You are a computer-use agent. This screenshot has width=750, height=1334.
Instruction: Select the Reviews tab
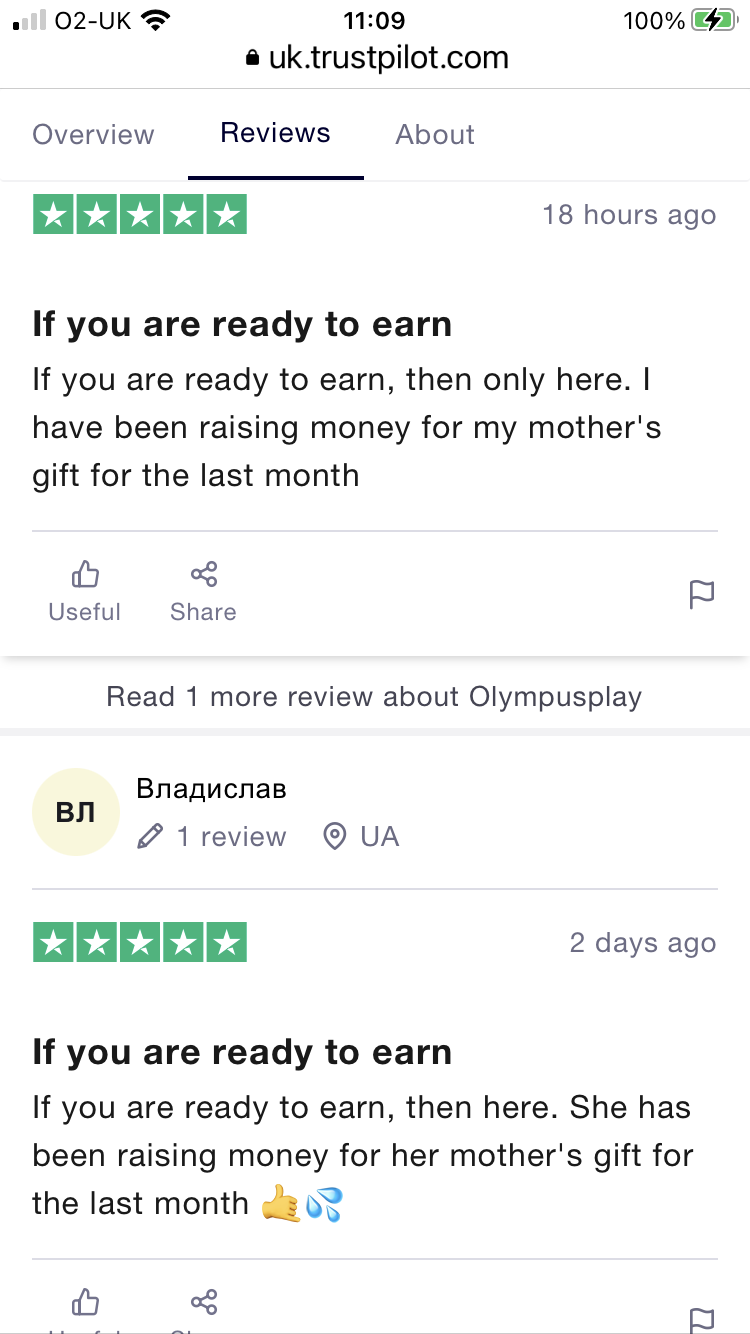point(275,133)
